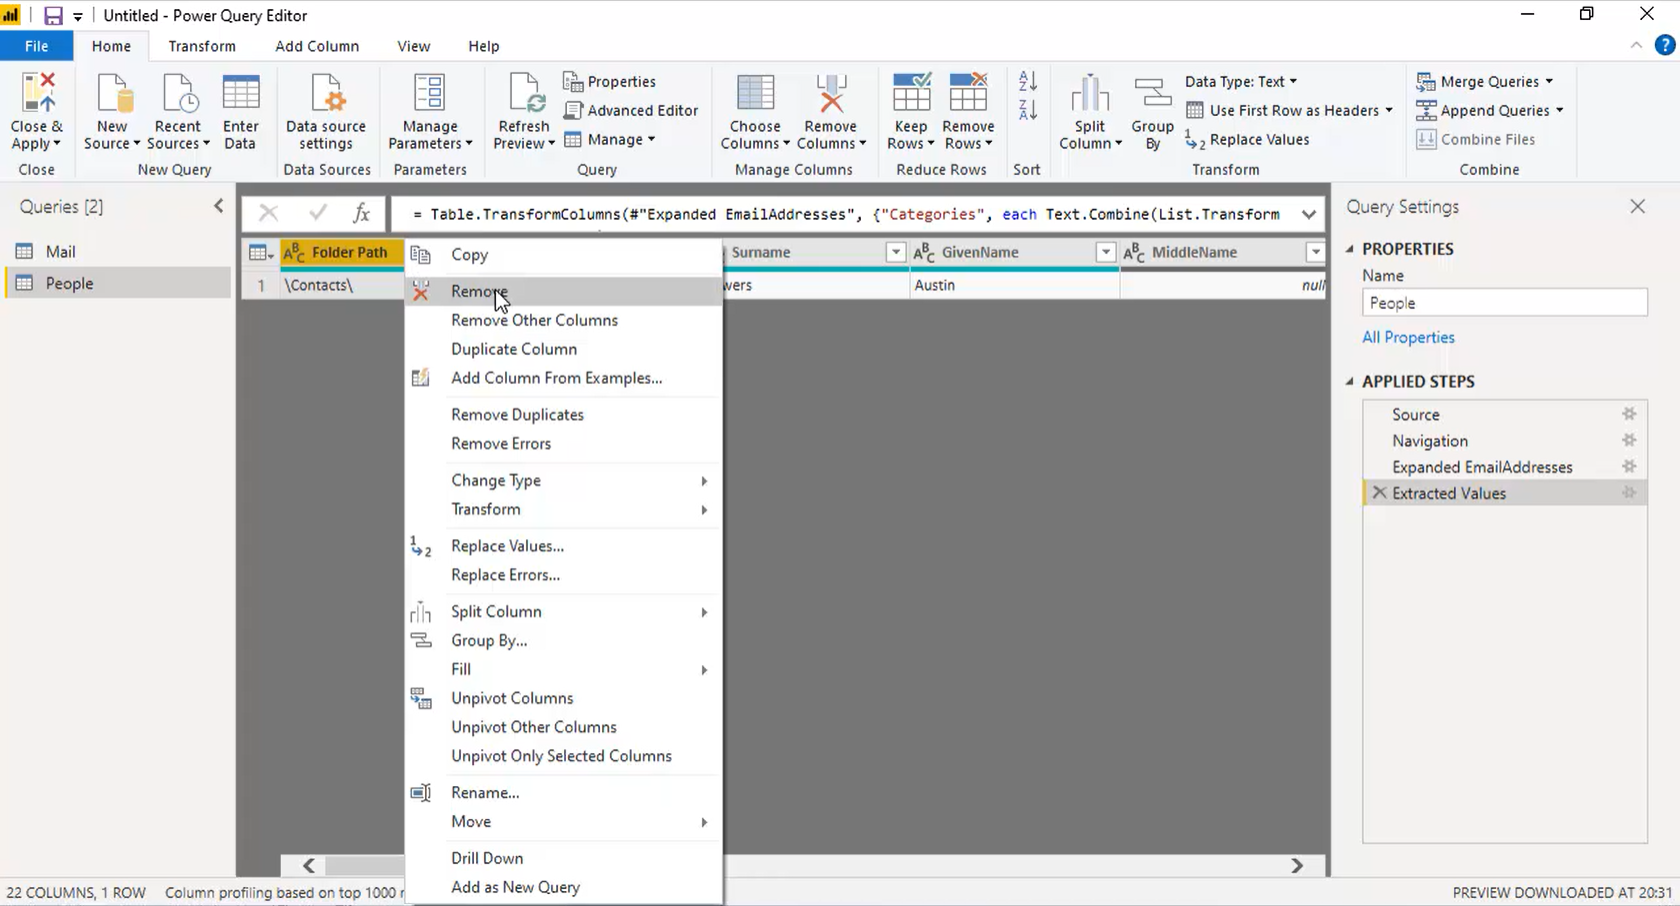This screenshot has width=1680, height=906.
Task: Click the Keep Rows icon
Action: click(911, 93)
